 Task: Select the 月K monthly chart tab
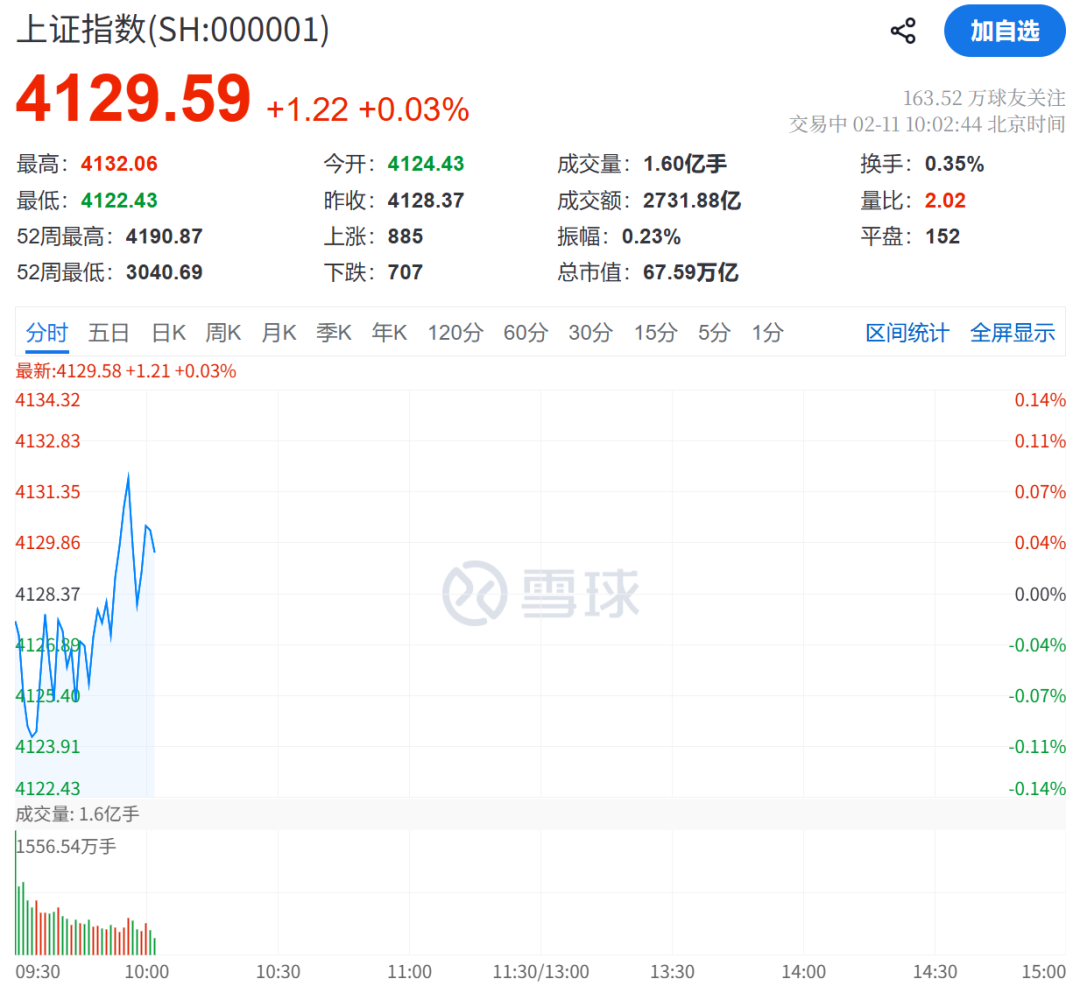(278, 333)
